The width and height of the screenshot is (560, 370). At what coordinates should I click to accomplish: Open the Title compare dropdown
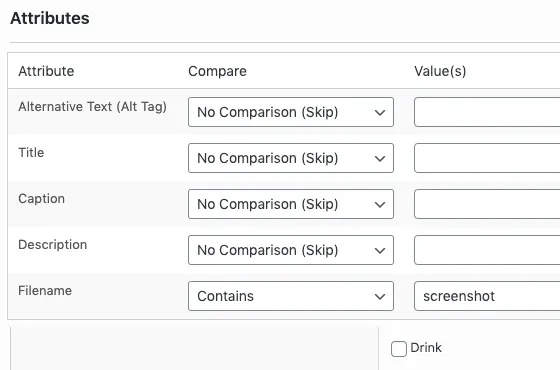point(291,158)
